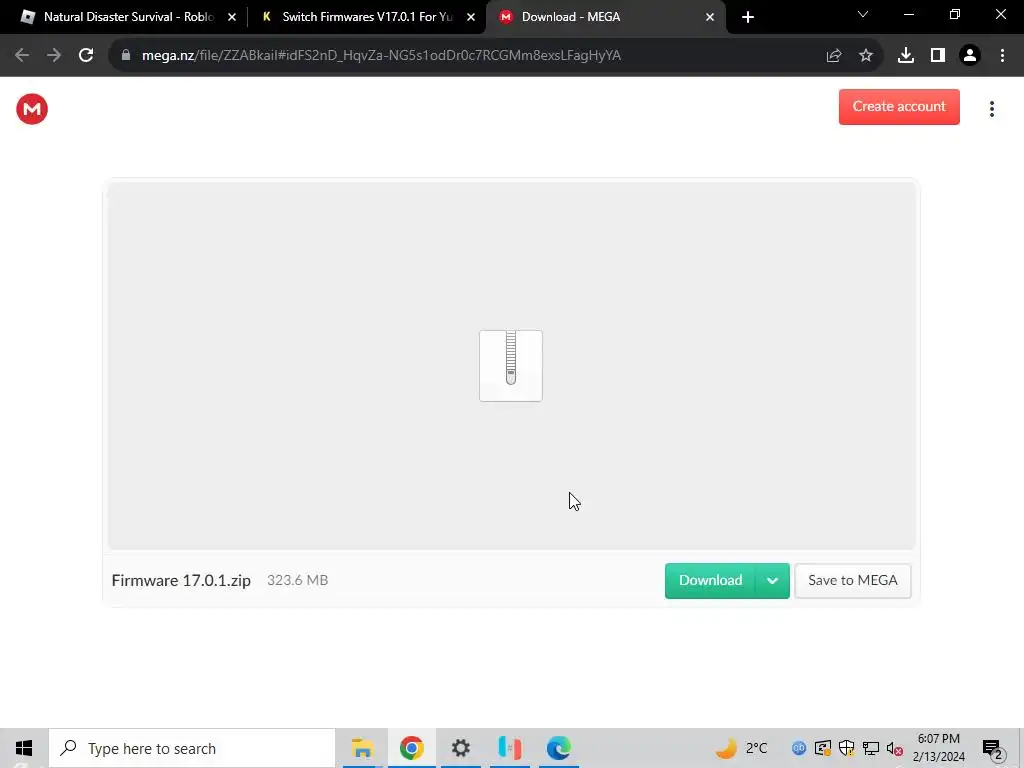Click the green Download button
The image size is (1024, 768).
coord(710,581)
